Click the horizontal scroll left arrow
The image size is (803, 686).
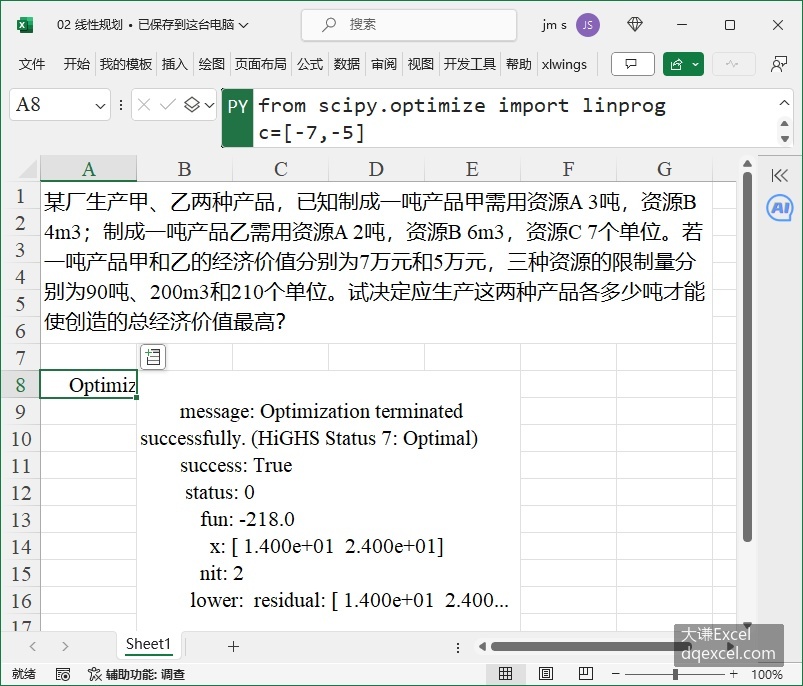(x=482, y=647)
